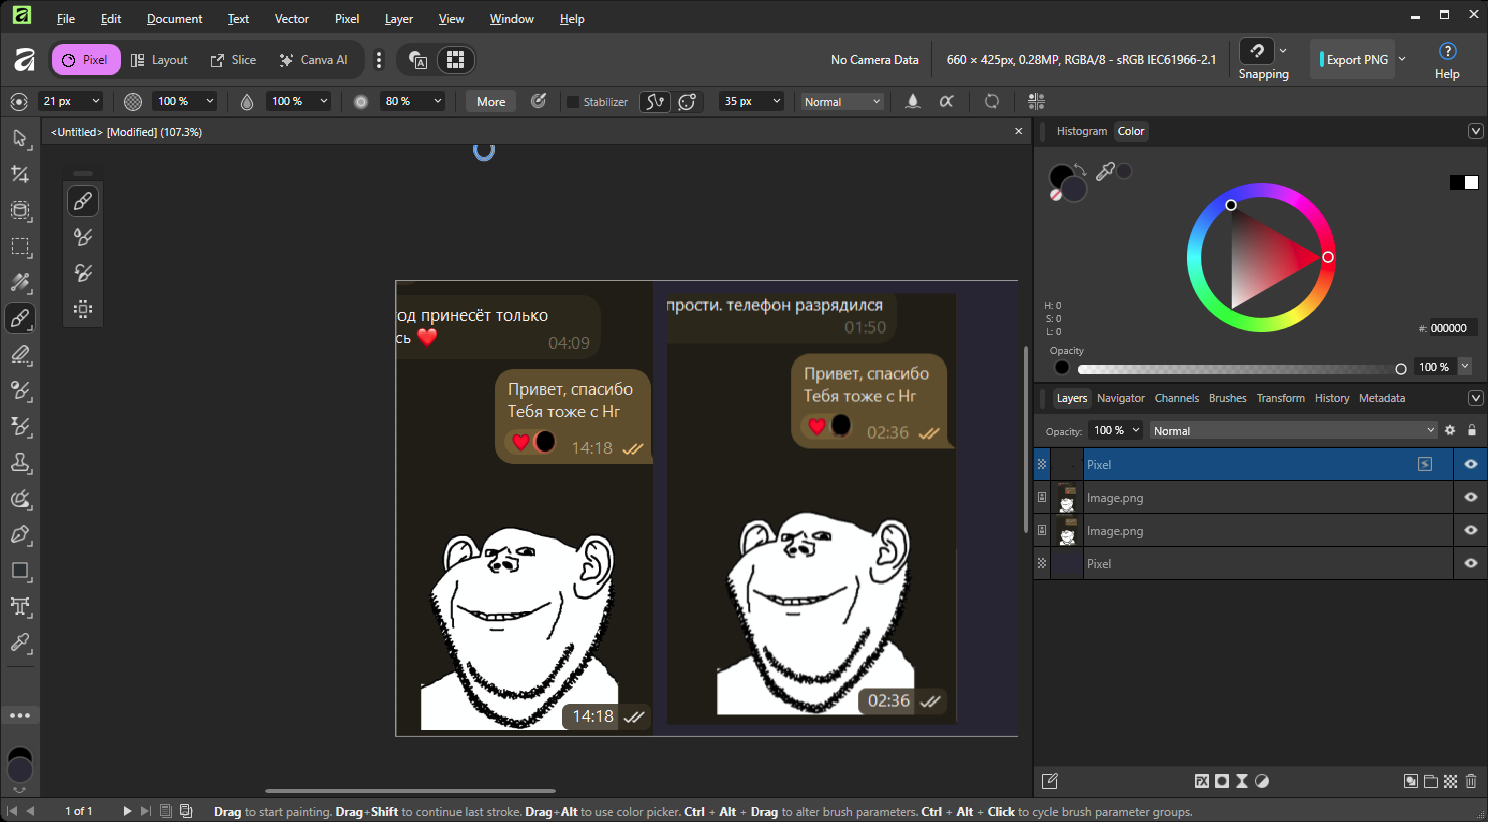
Task: Click the More button in the context toolbar
Action: point(491,102)
